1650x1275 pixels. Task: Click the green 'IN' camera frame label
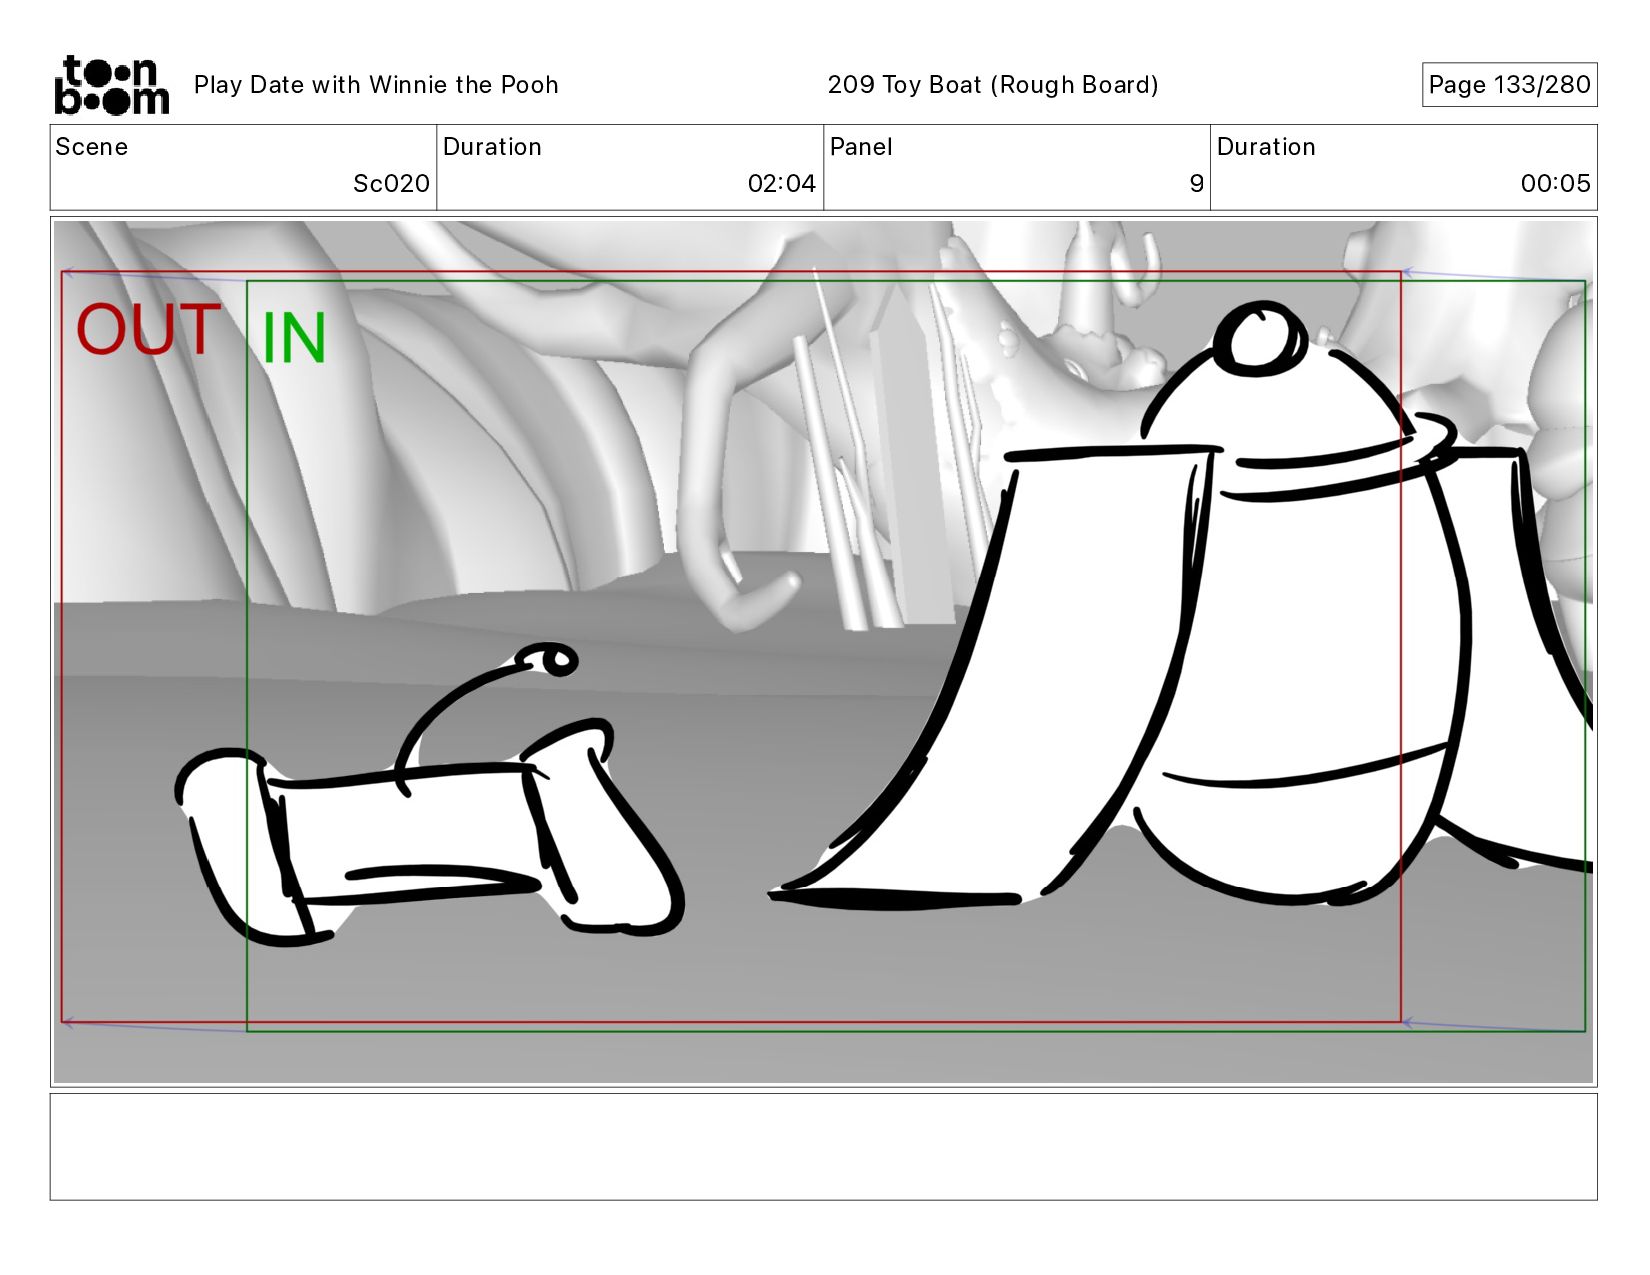(x=294, y=338)
